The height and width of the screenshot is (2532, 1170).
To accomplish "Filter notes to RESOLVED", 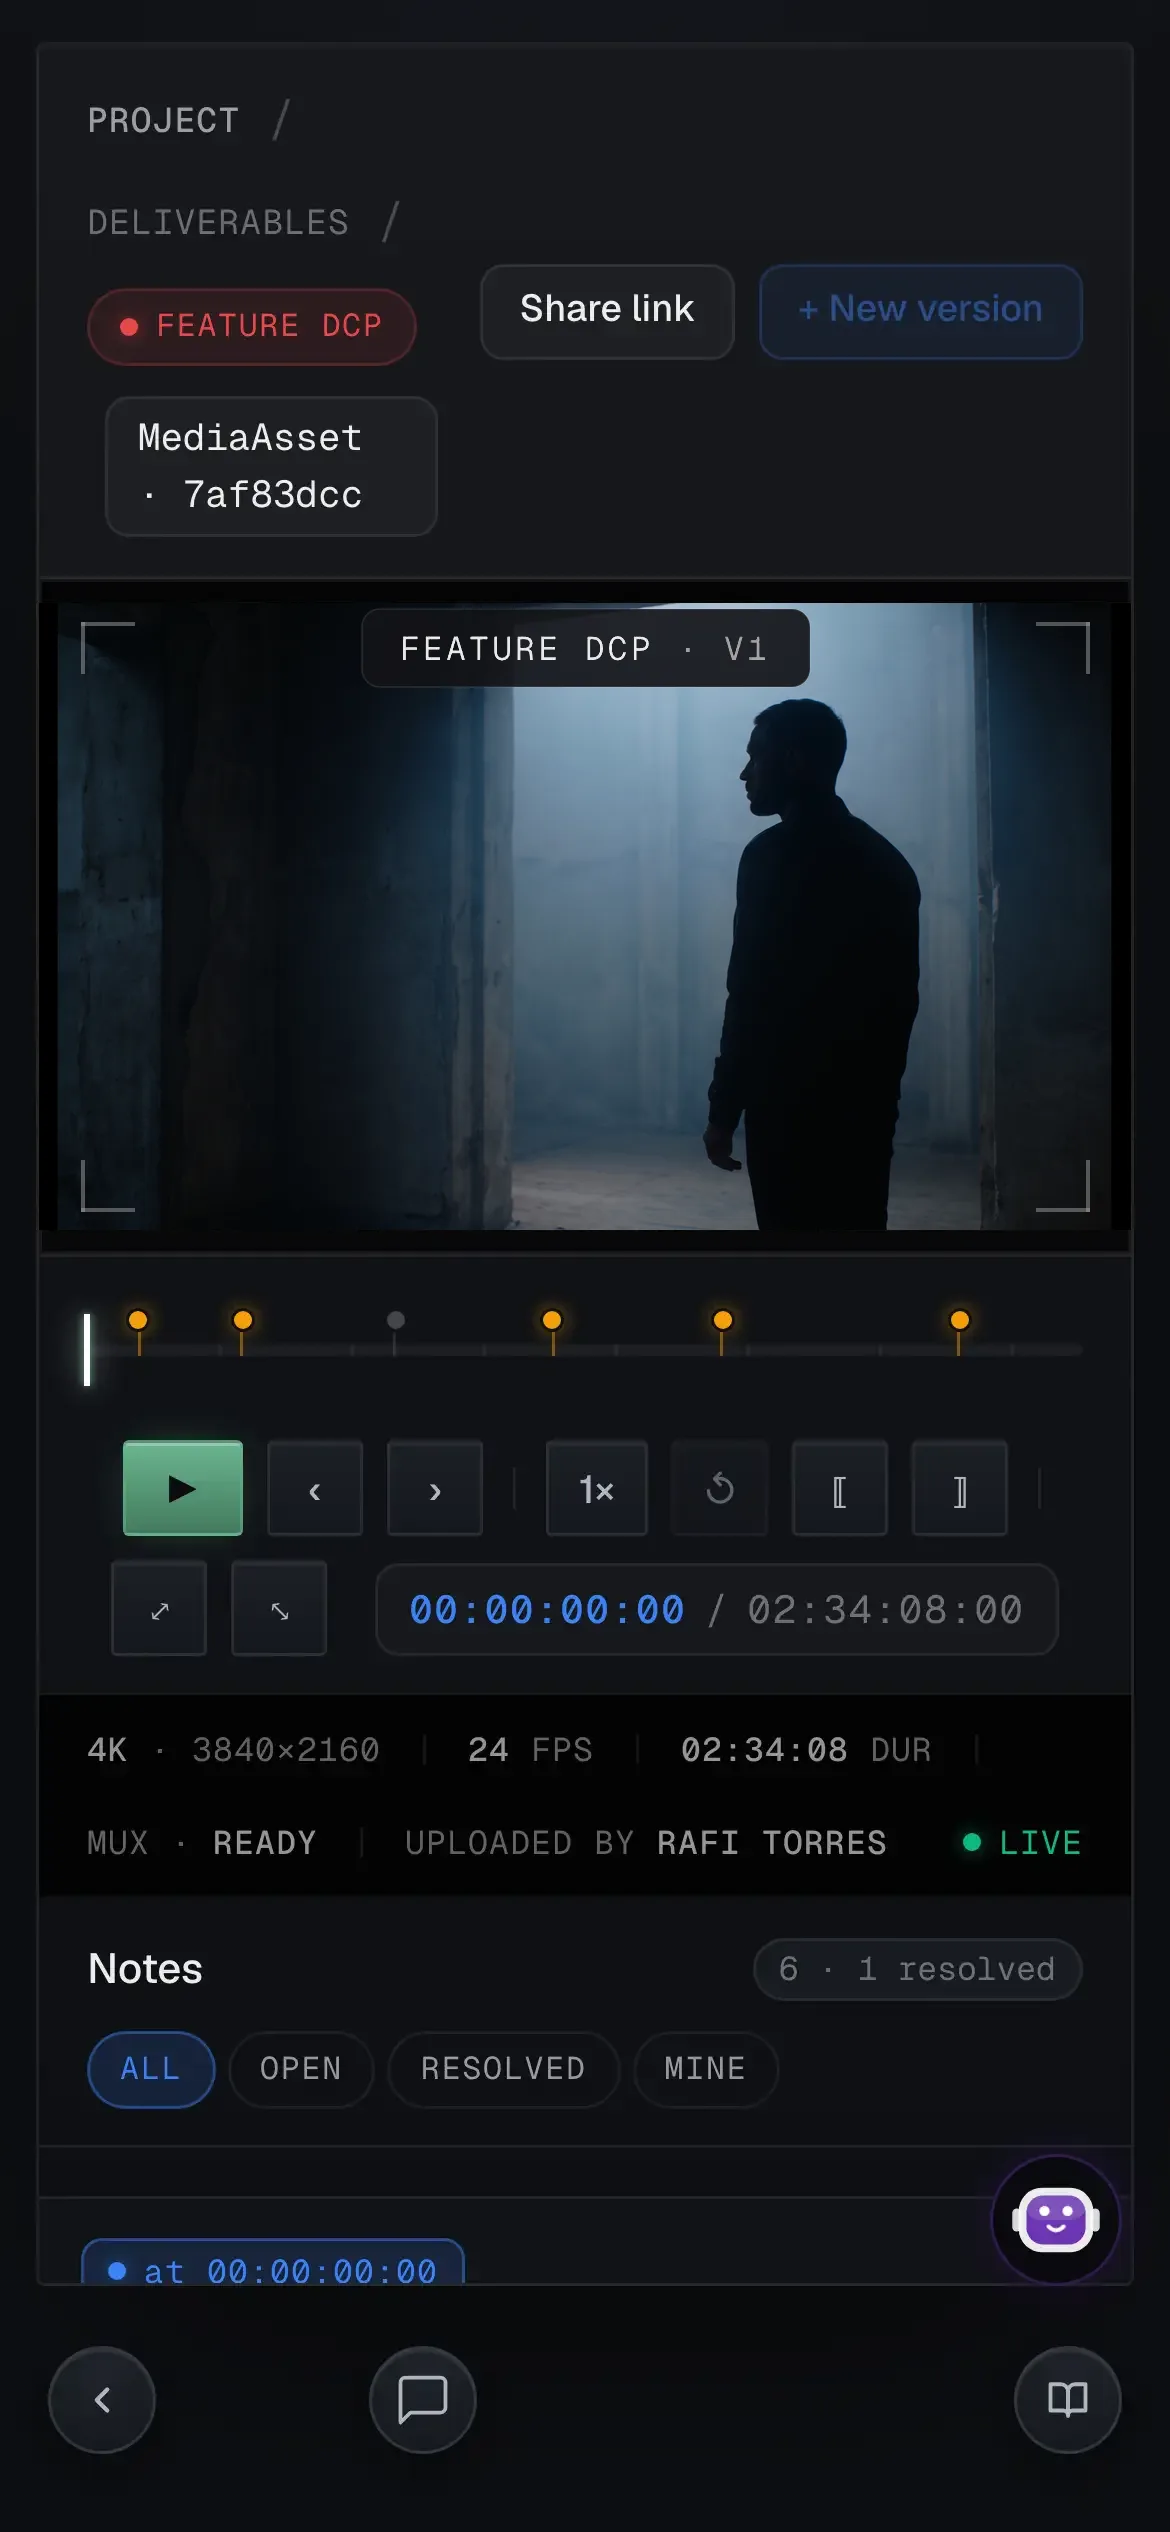I will click(x=504, y=2069).
